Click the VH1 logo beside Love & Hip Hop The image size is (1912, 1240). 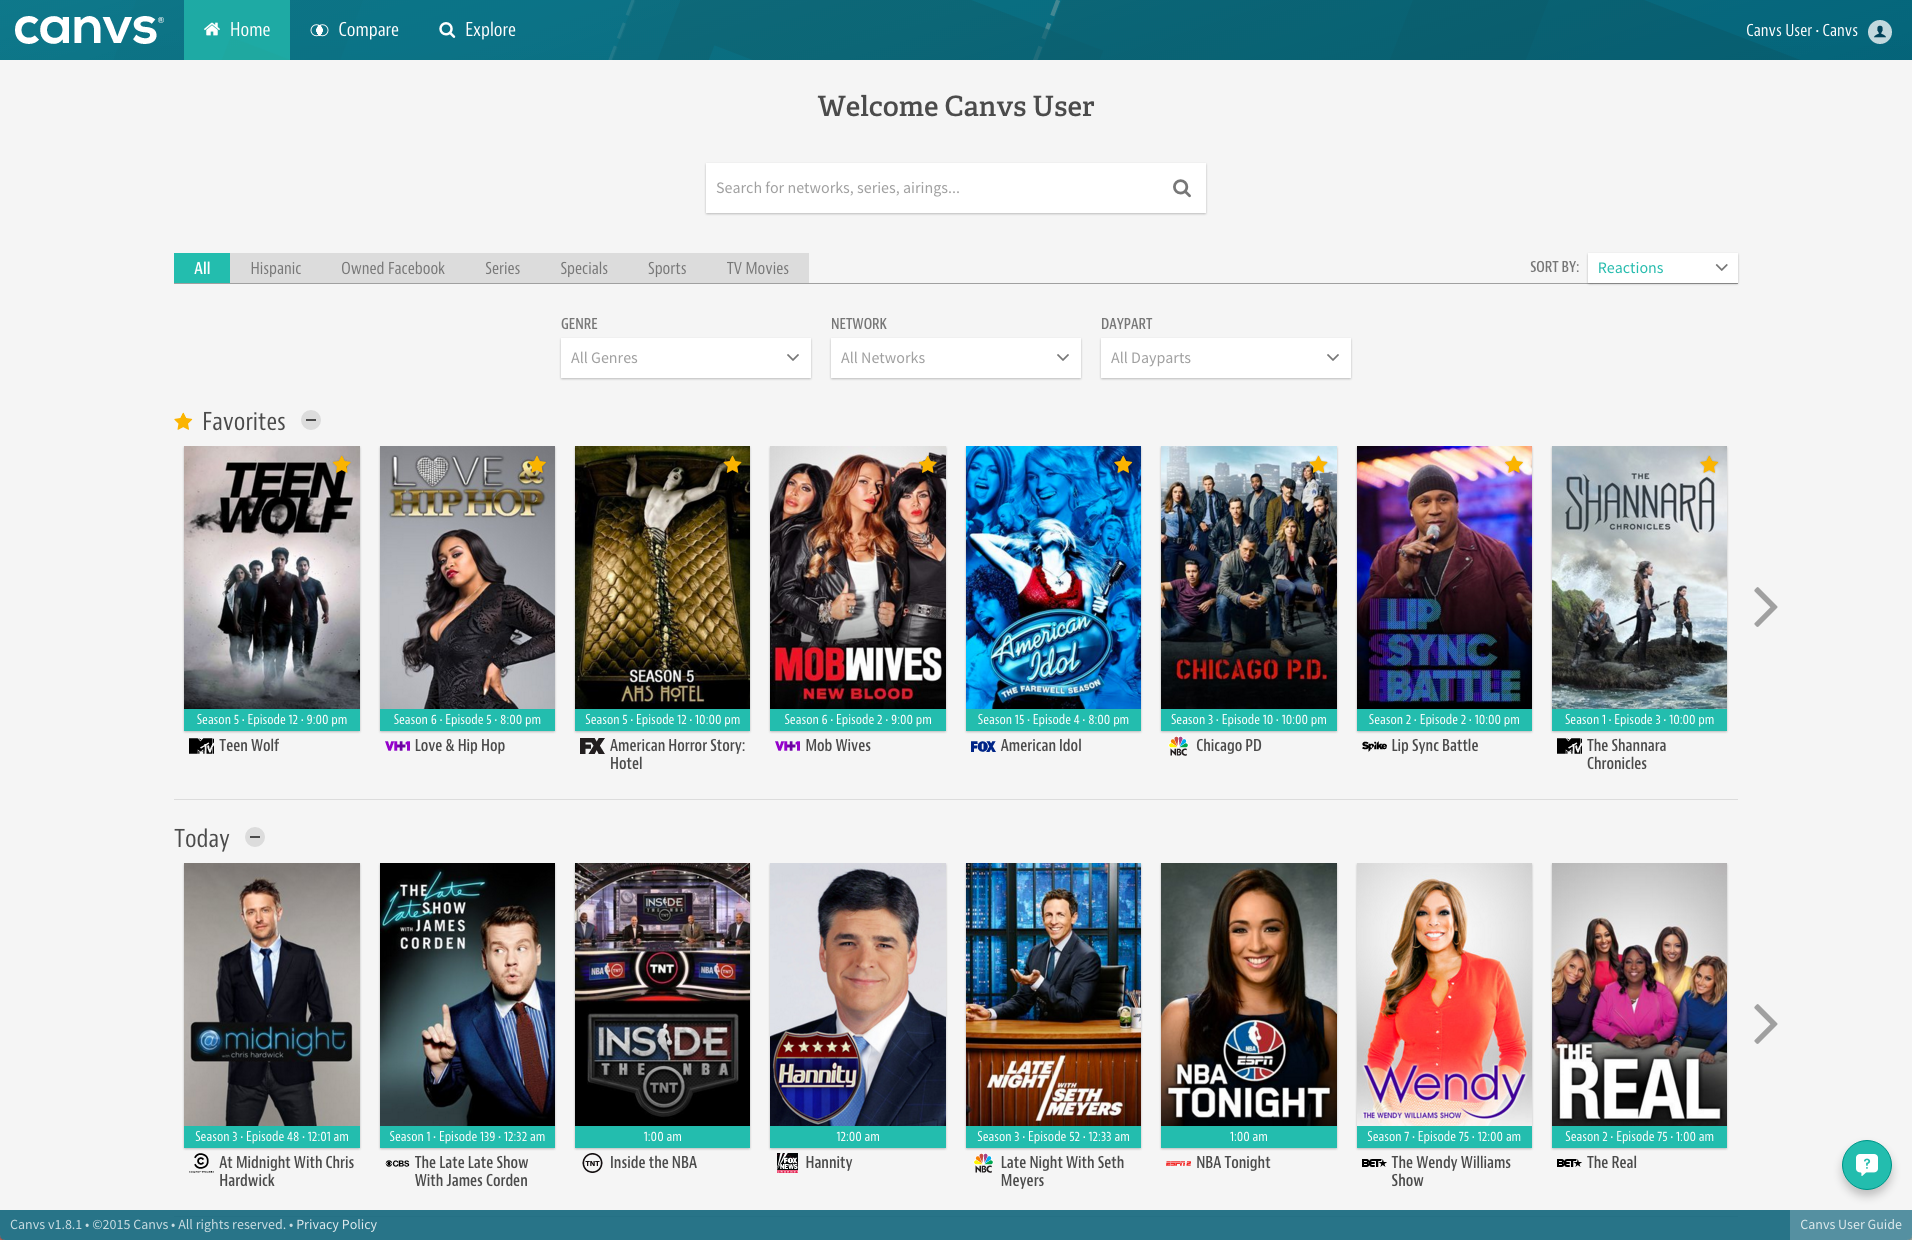click(397, 746)
